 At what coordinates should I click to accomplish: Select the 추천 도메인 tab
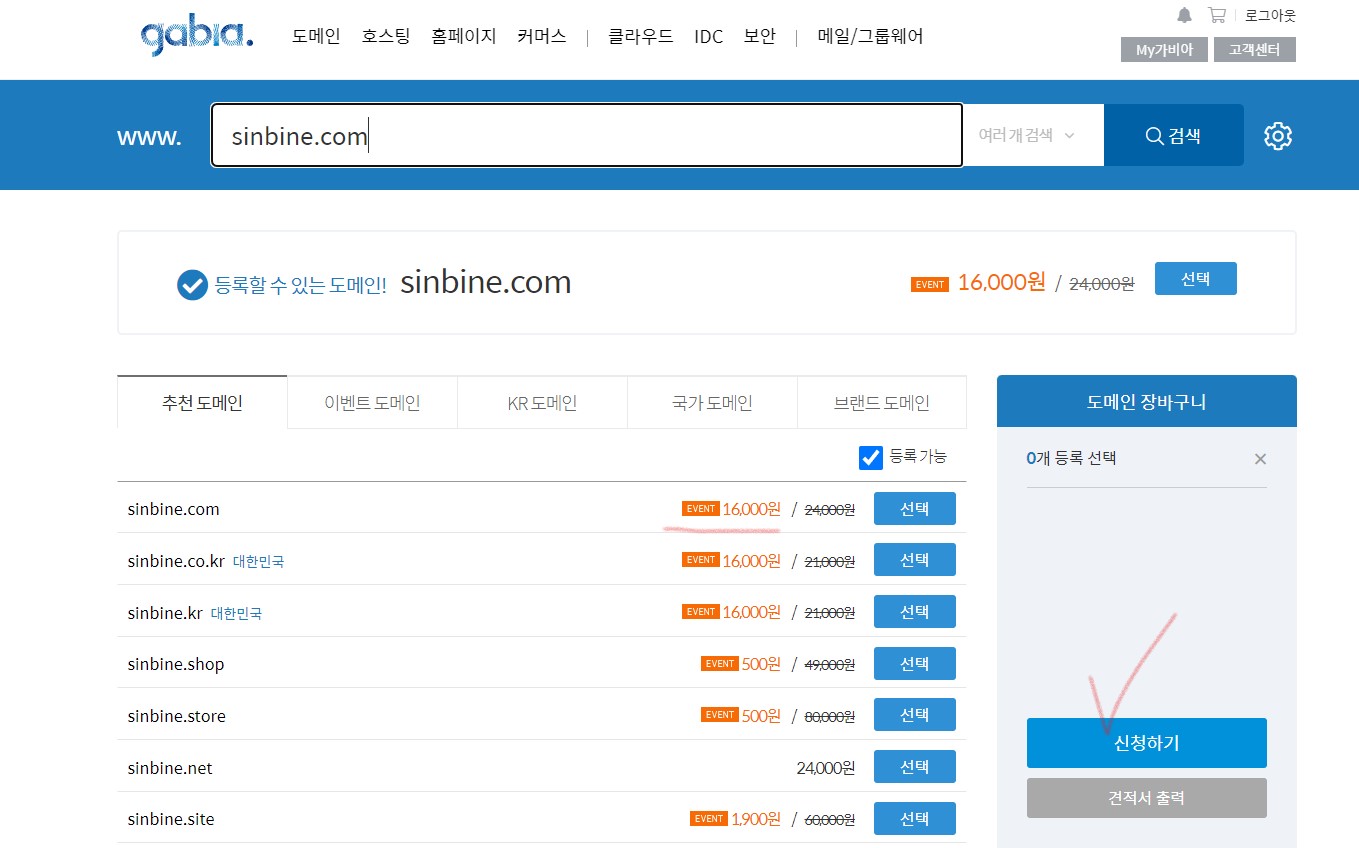202,402
